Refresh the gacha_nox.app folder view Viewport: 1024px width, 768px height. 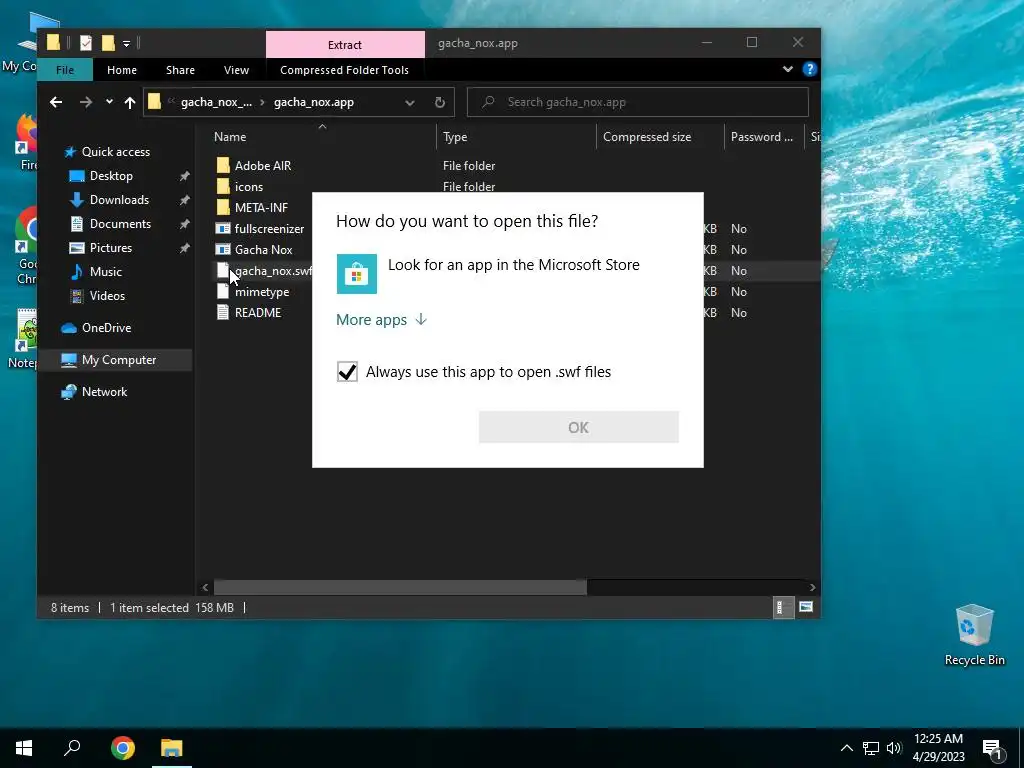[440, 103]
